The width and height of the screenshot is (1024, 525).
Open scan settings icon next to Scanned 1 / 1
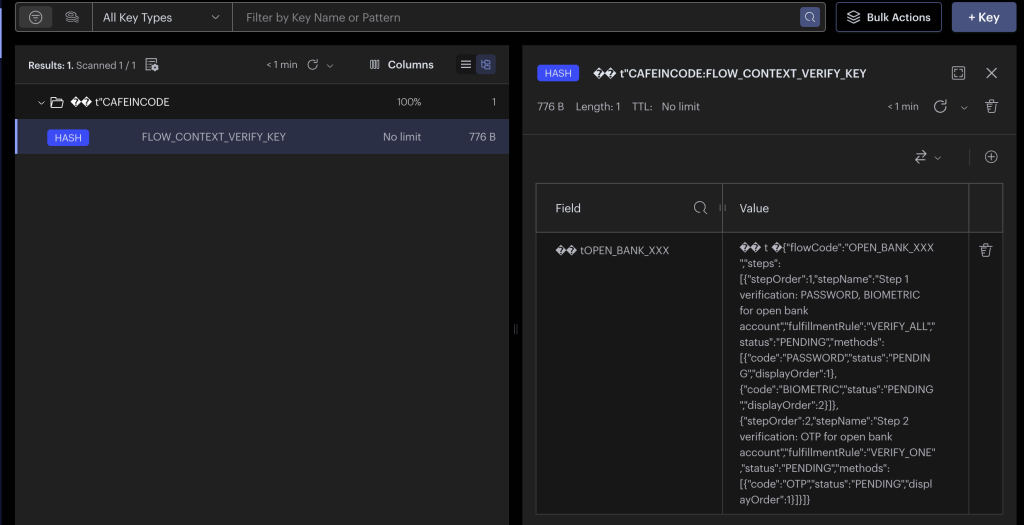coord(152,65)
